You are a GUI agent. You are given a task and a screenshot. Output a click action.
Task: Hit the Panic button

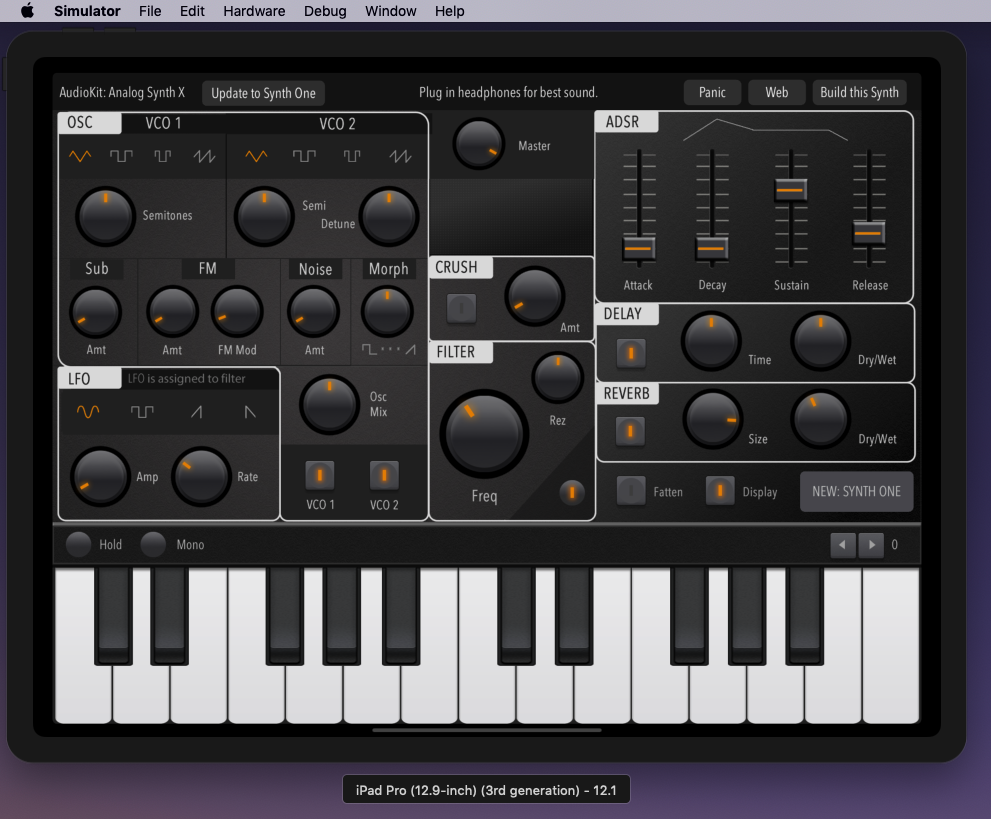click(712, 92)
